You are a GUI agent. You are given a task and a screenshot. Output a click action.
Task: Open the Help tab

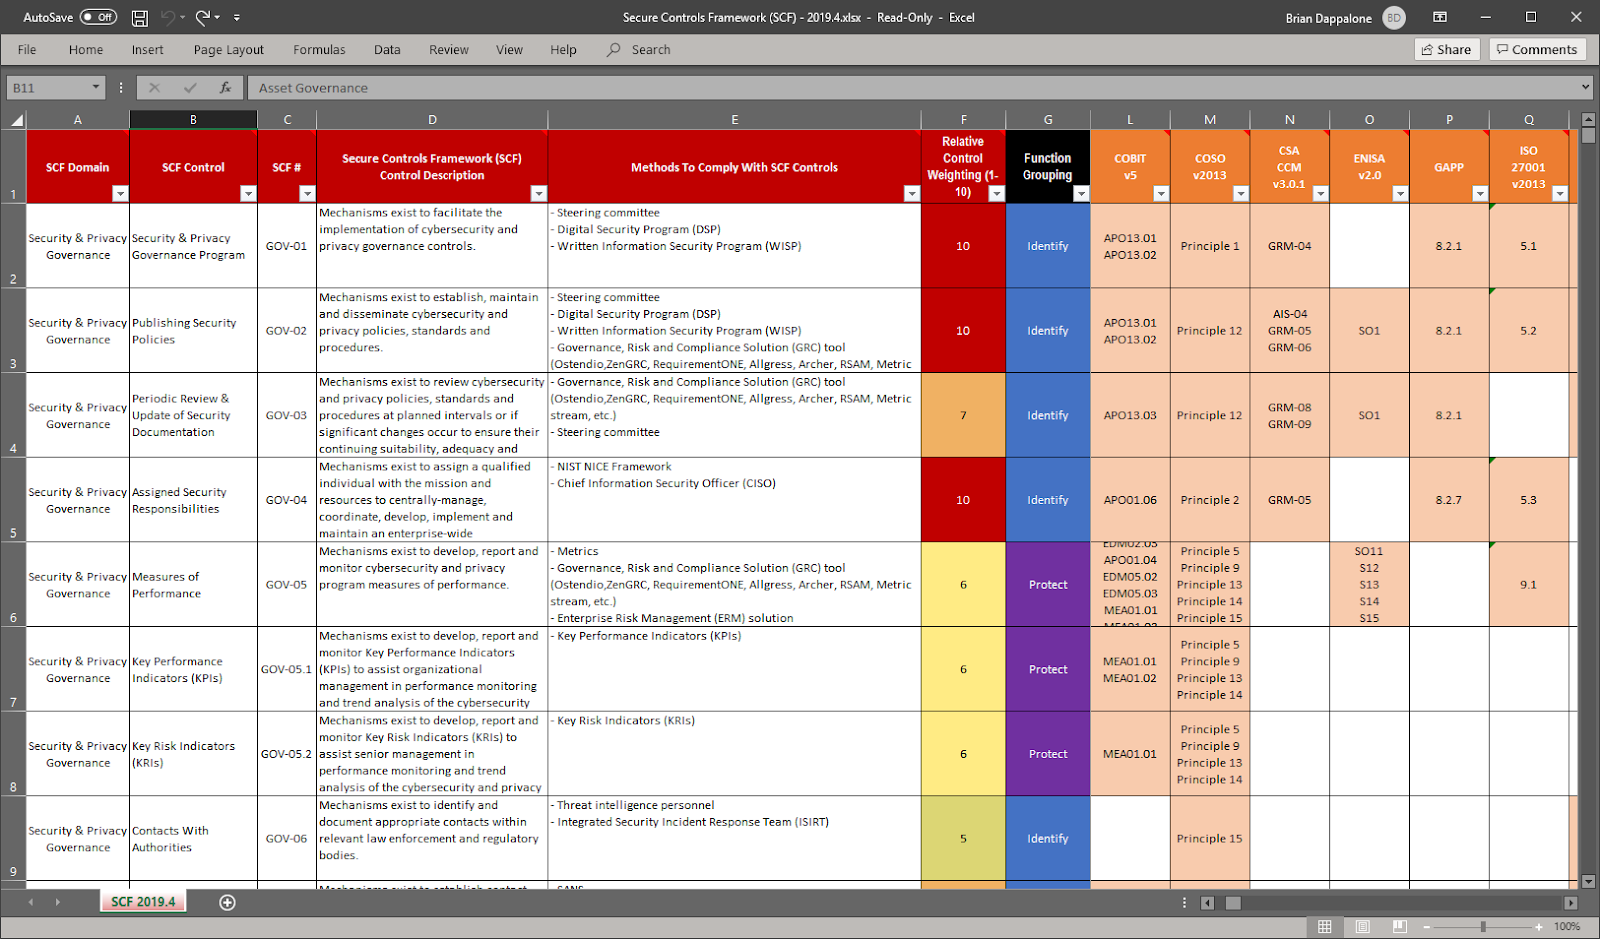click(563, 49)
